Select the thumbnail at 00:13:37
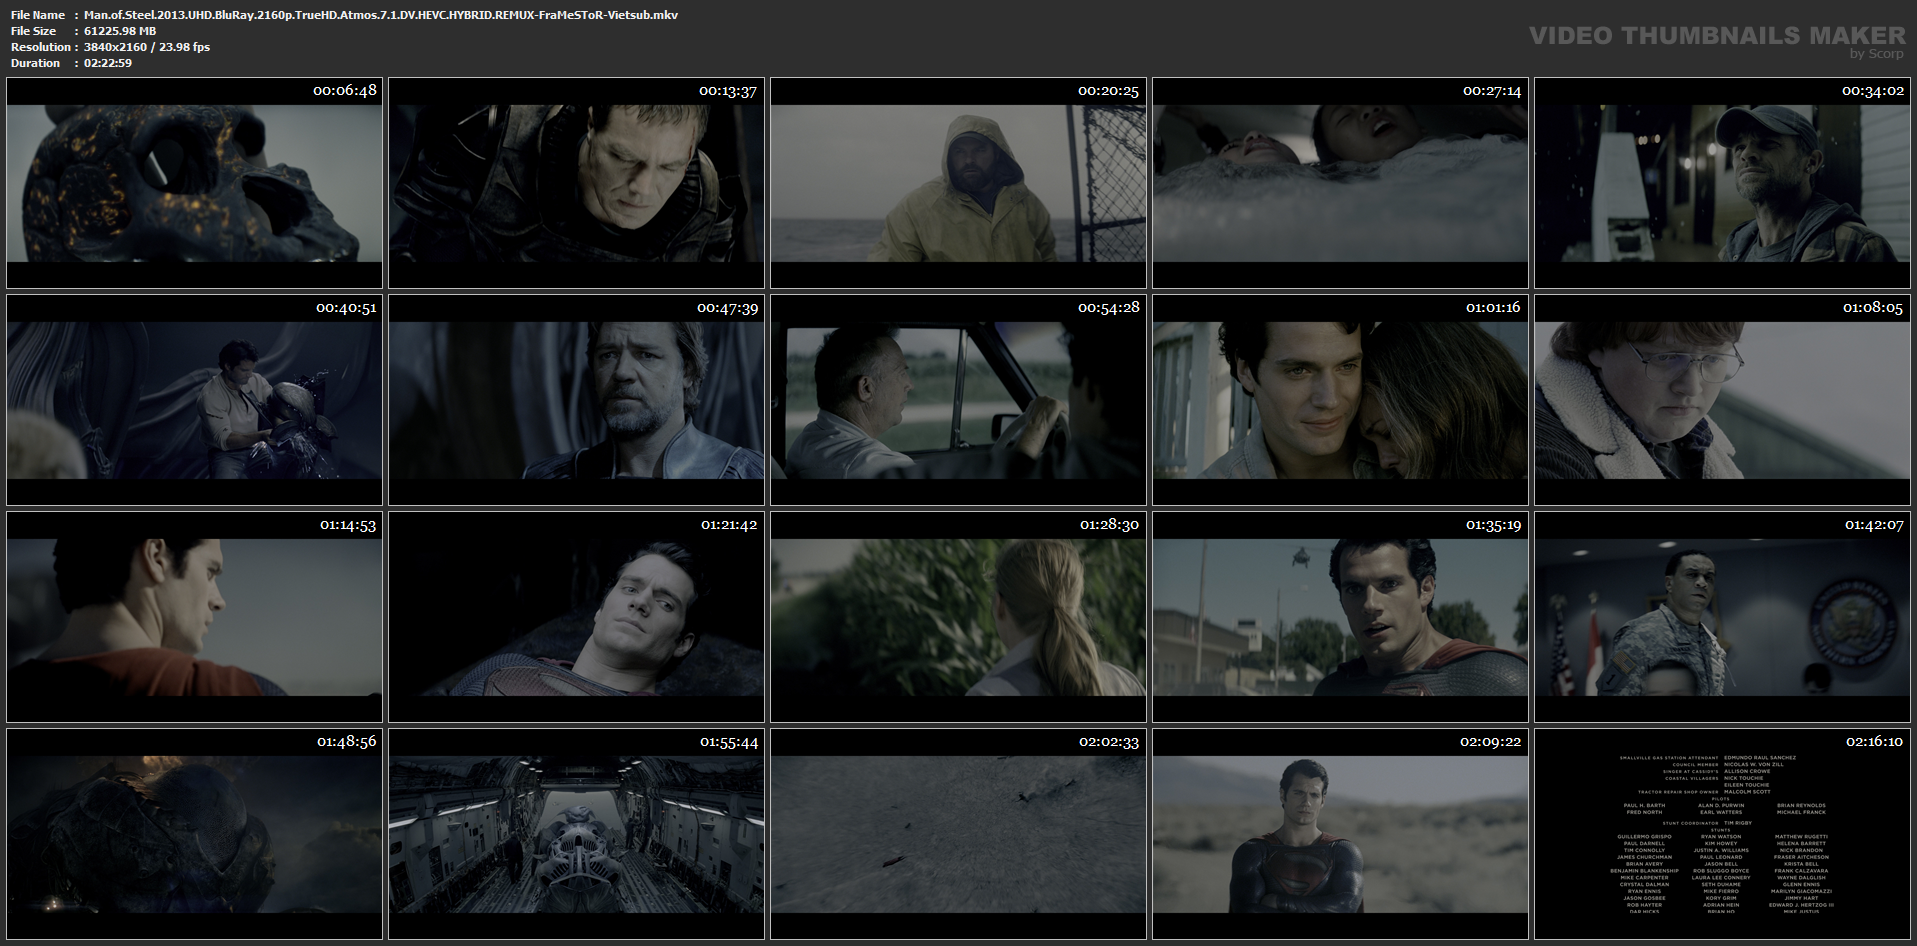1917x946 pixels. pyautogui.click(x=576, y=183)
